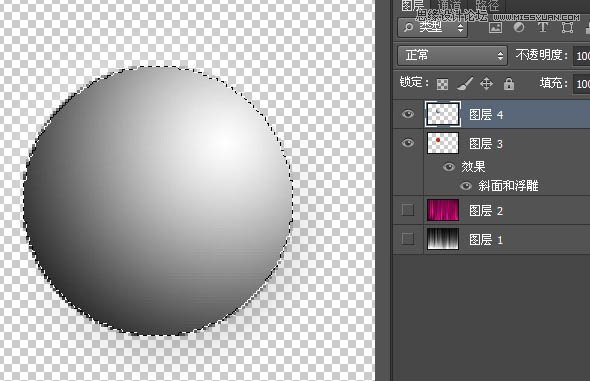
Task: Filter for shape layers icon
Action: point(567,28)
